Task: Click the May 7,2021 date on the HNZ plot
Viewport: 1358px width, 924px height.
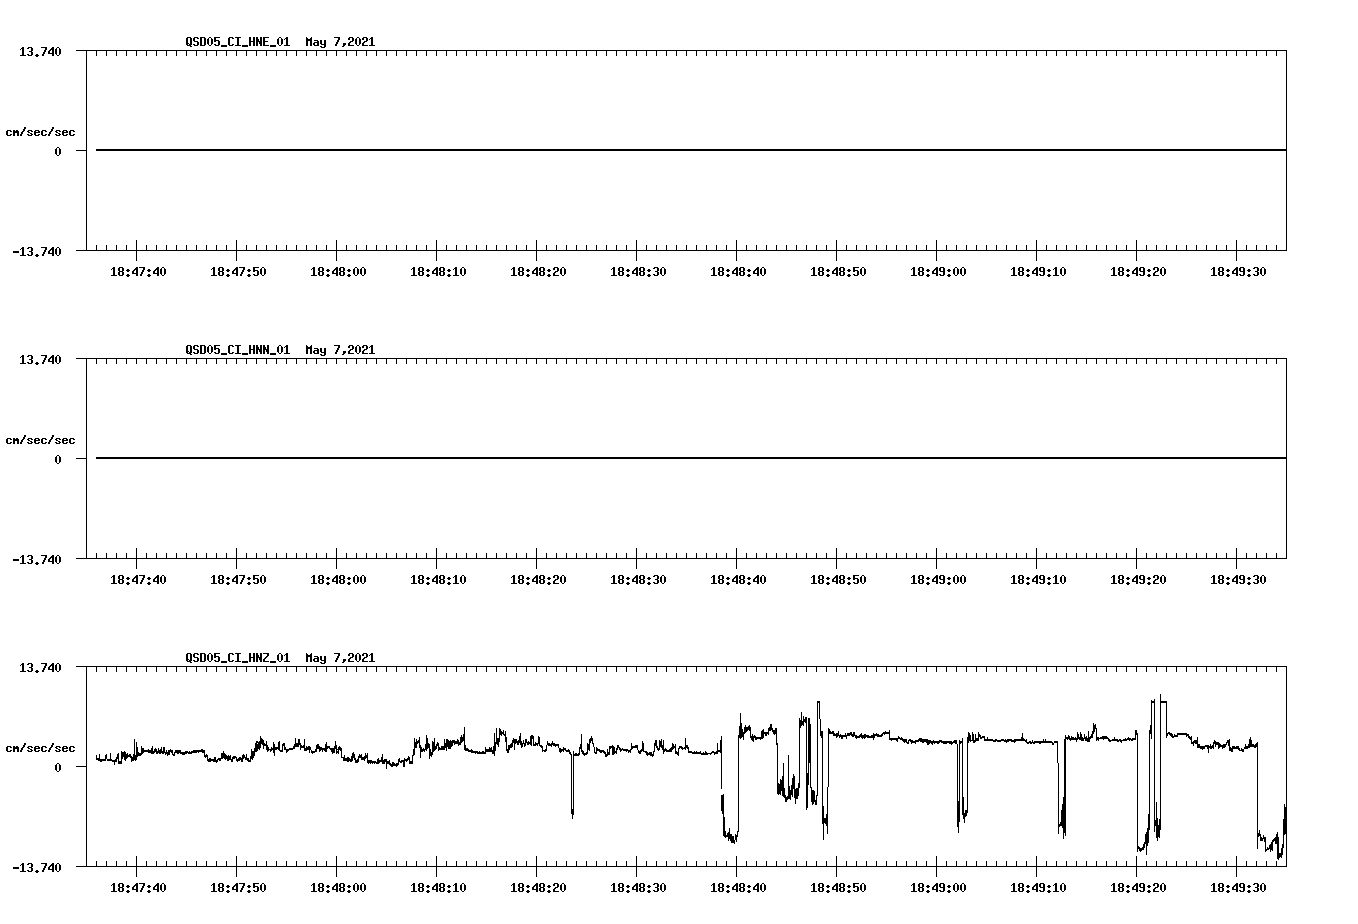Action: [x=339, y=659]
